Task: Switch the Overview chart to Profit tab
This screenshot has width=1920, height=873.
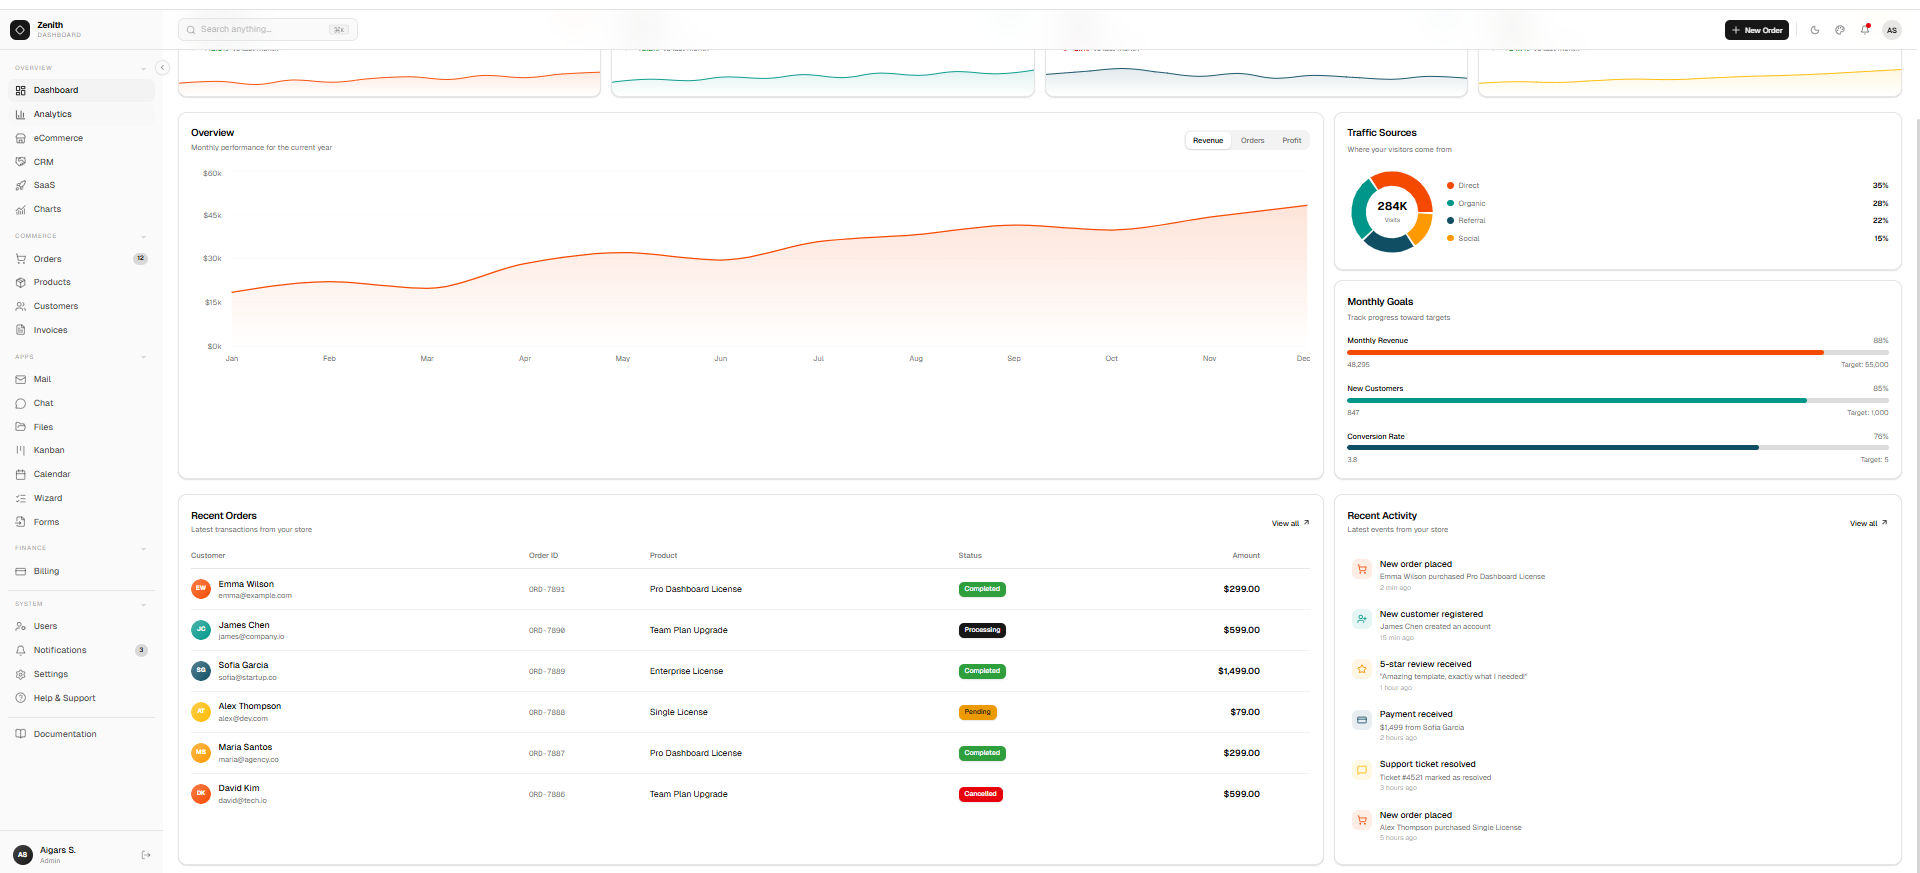Action: [1292, 141]
